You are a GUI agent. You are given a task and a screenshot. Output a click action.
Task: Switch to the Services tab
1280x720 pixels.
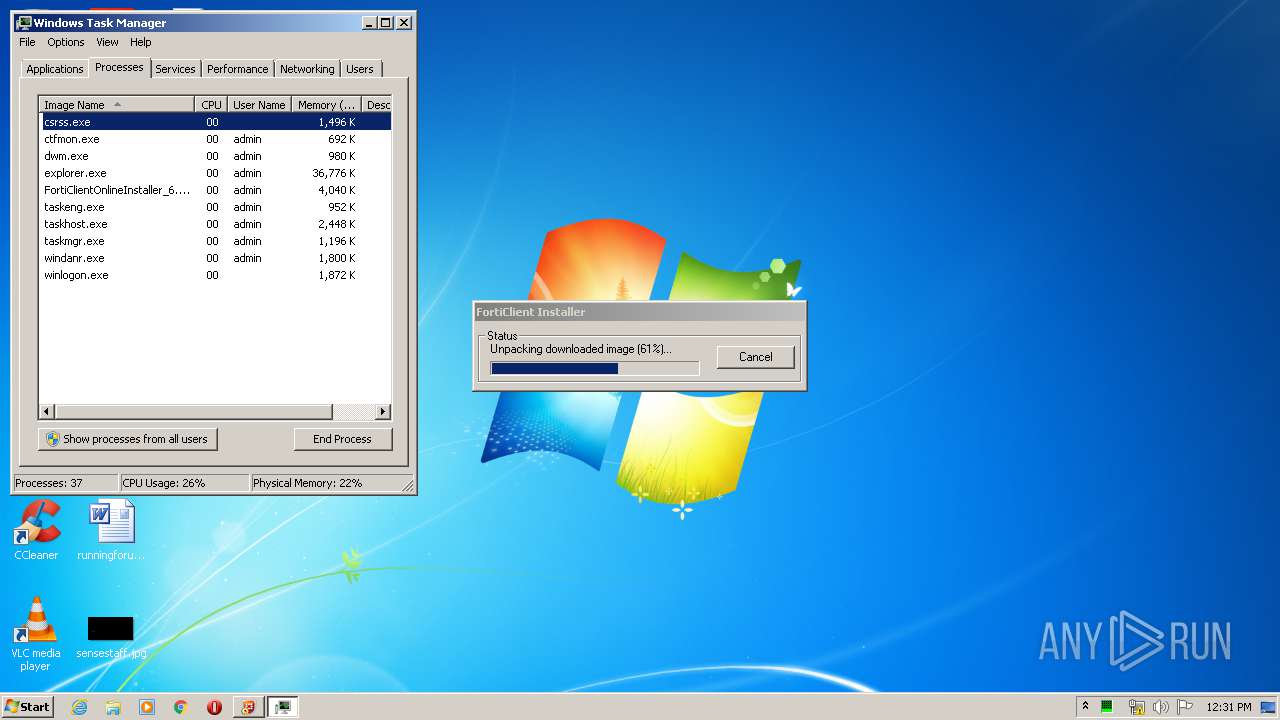pos(175,69)
